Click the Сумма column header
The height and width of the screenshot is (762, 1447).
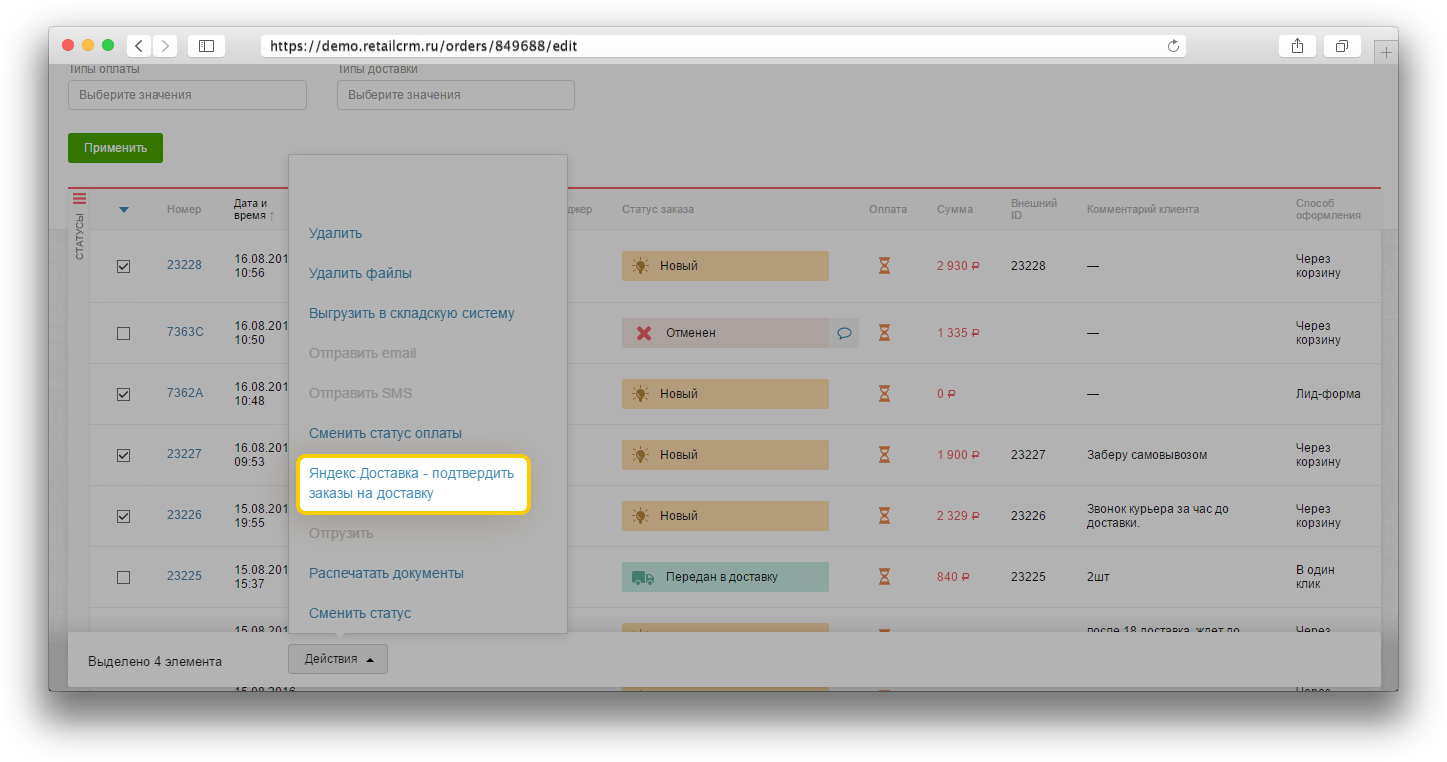tap(955, 209)
